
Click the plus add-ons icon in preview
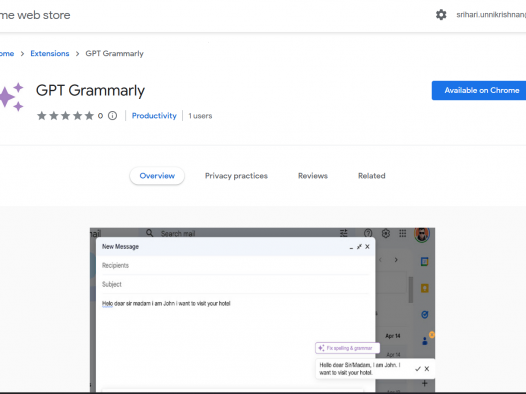coord(424,383)
